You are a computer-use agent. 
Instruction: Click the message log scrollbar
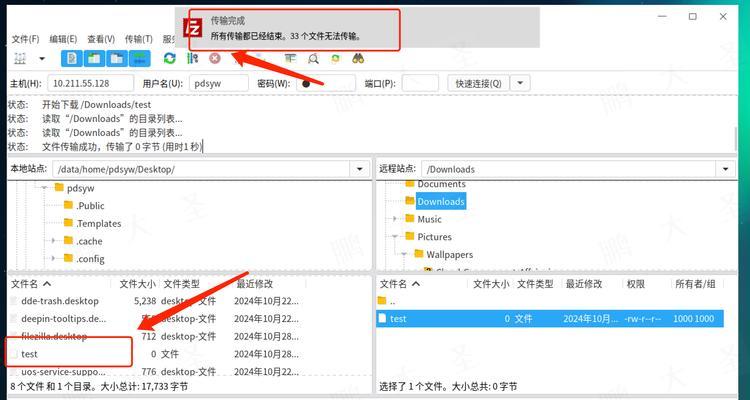click(736, 139)
